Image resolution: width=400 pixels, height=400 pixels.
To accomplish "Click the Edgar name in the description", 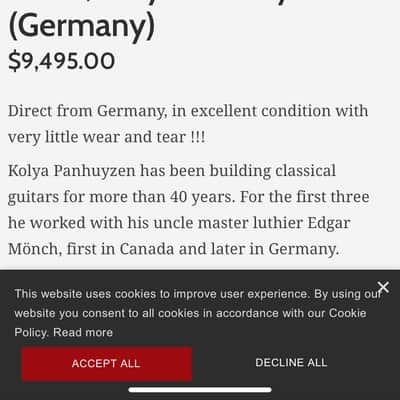I will point(329,223).
